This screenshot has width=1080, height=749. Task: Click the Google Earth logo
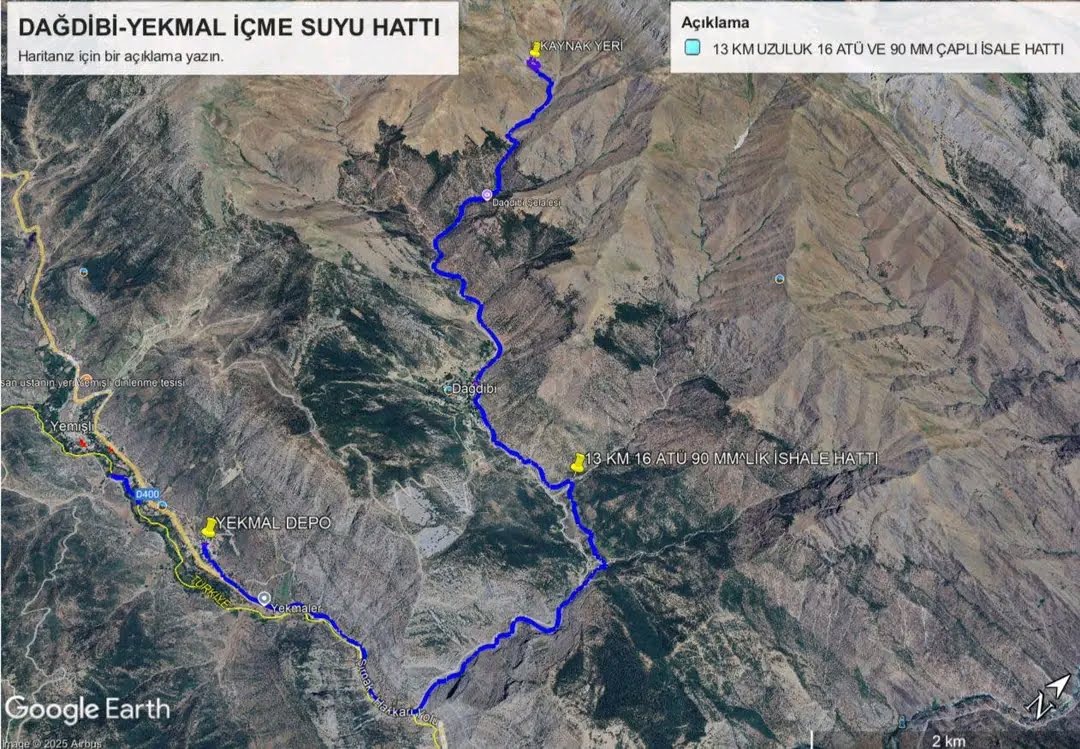pos(87,710)
